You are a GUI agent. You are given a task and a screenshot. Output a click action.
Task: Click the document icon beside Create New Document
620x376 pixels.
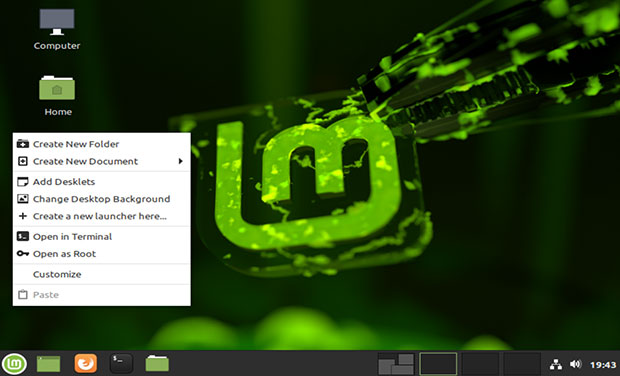coord(23,161)
